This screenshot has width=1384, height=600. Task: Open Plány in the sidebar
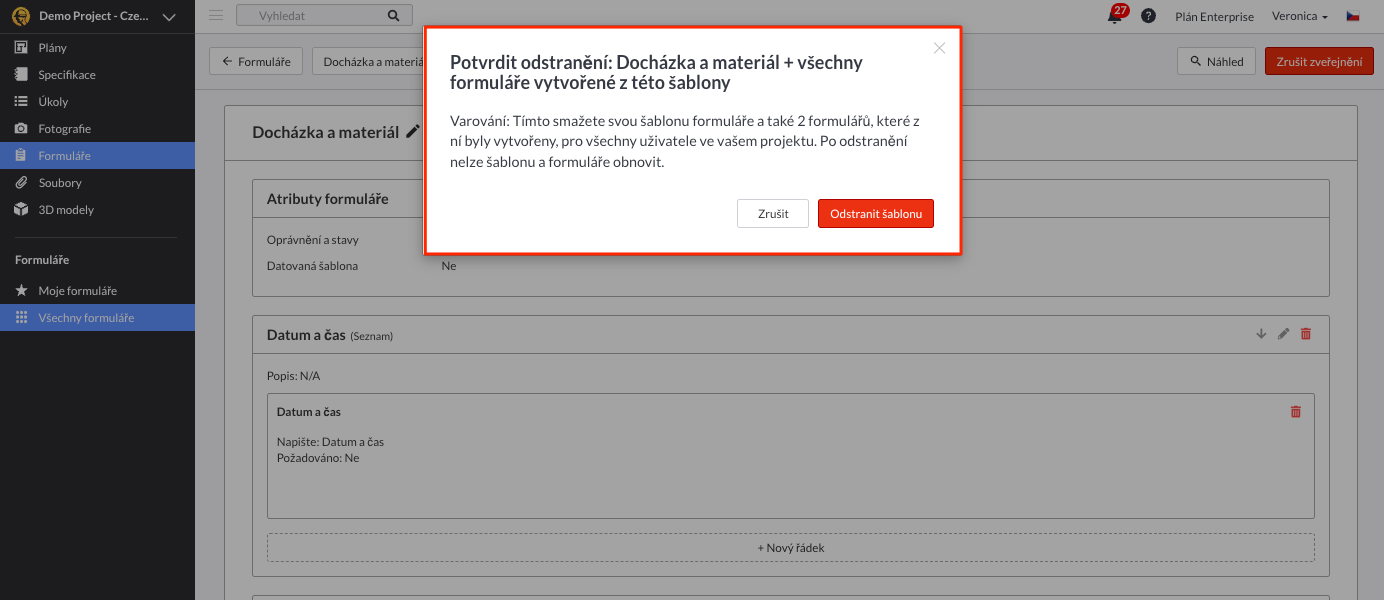(x=53, y=48)
